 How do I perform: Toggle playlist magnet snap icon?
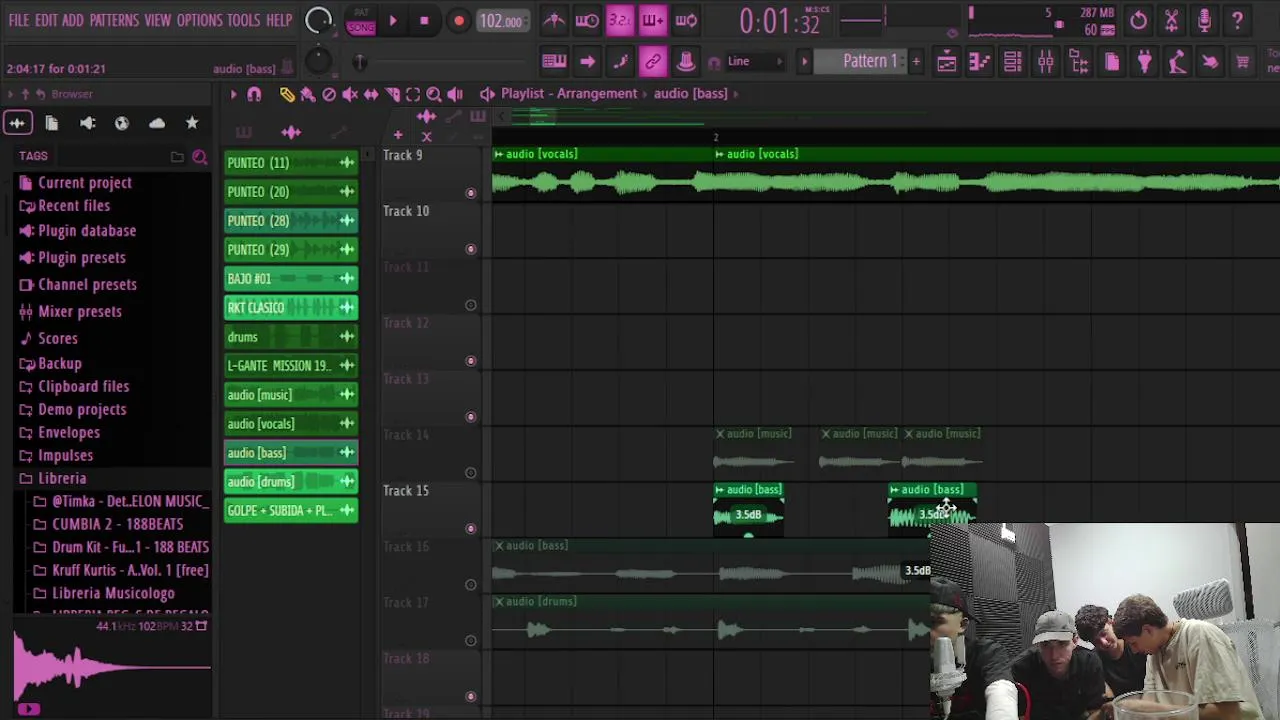point(254,94)
